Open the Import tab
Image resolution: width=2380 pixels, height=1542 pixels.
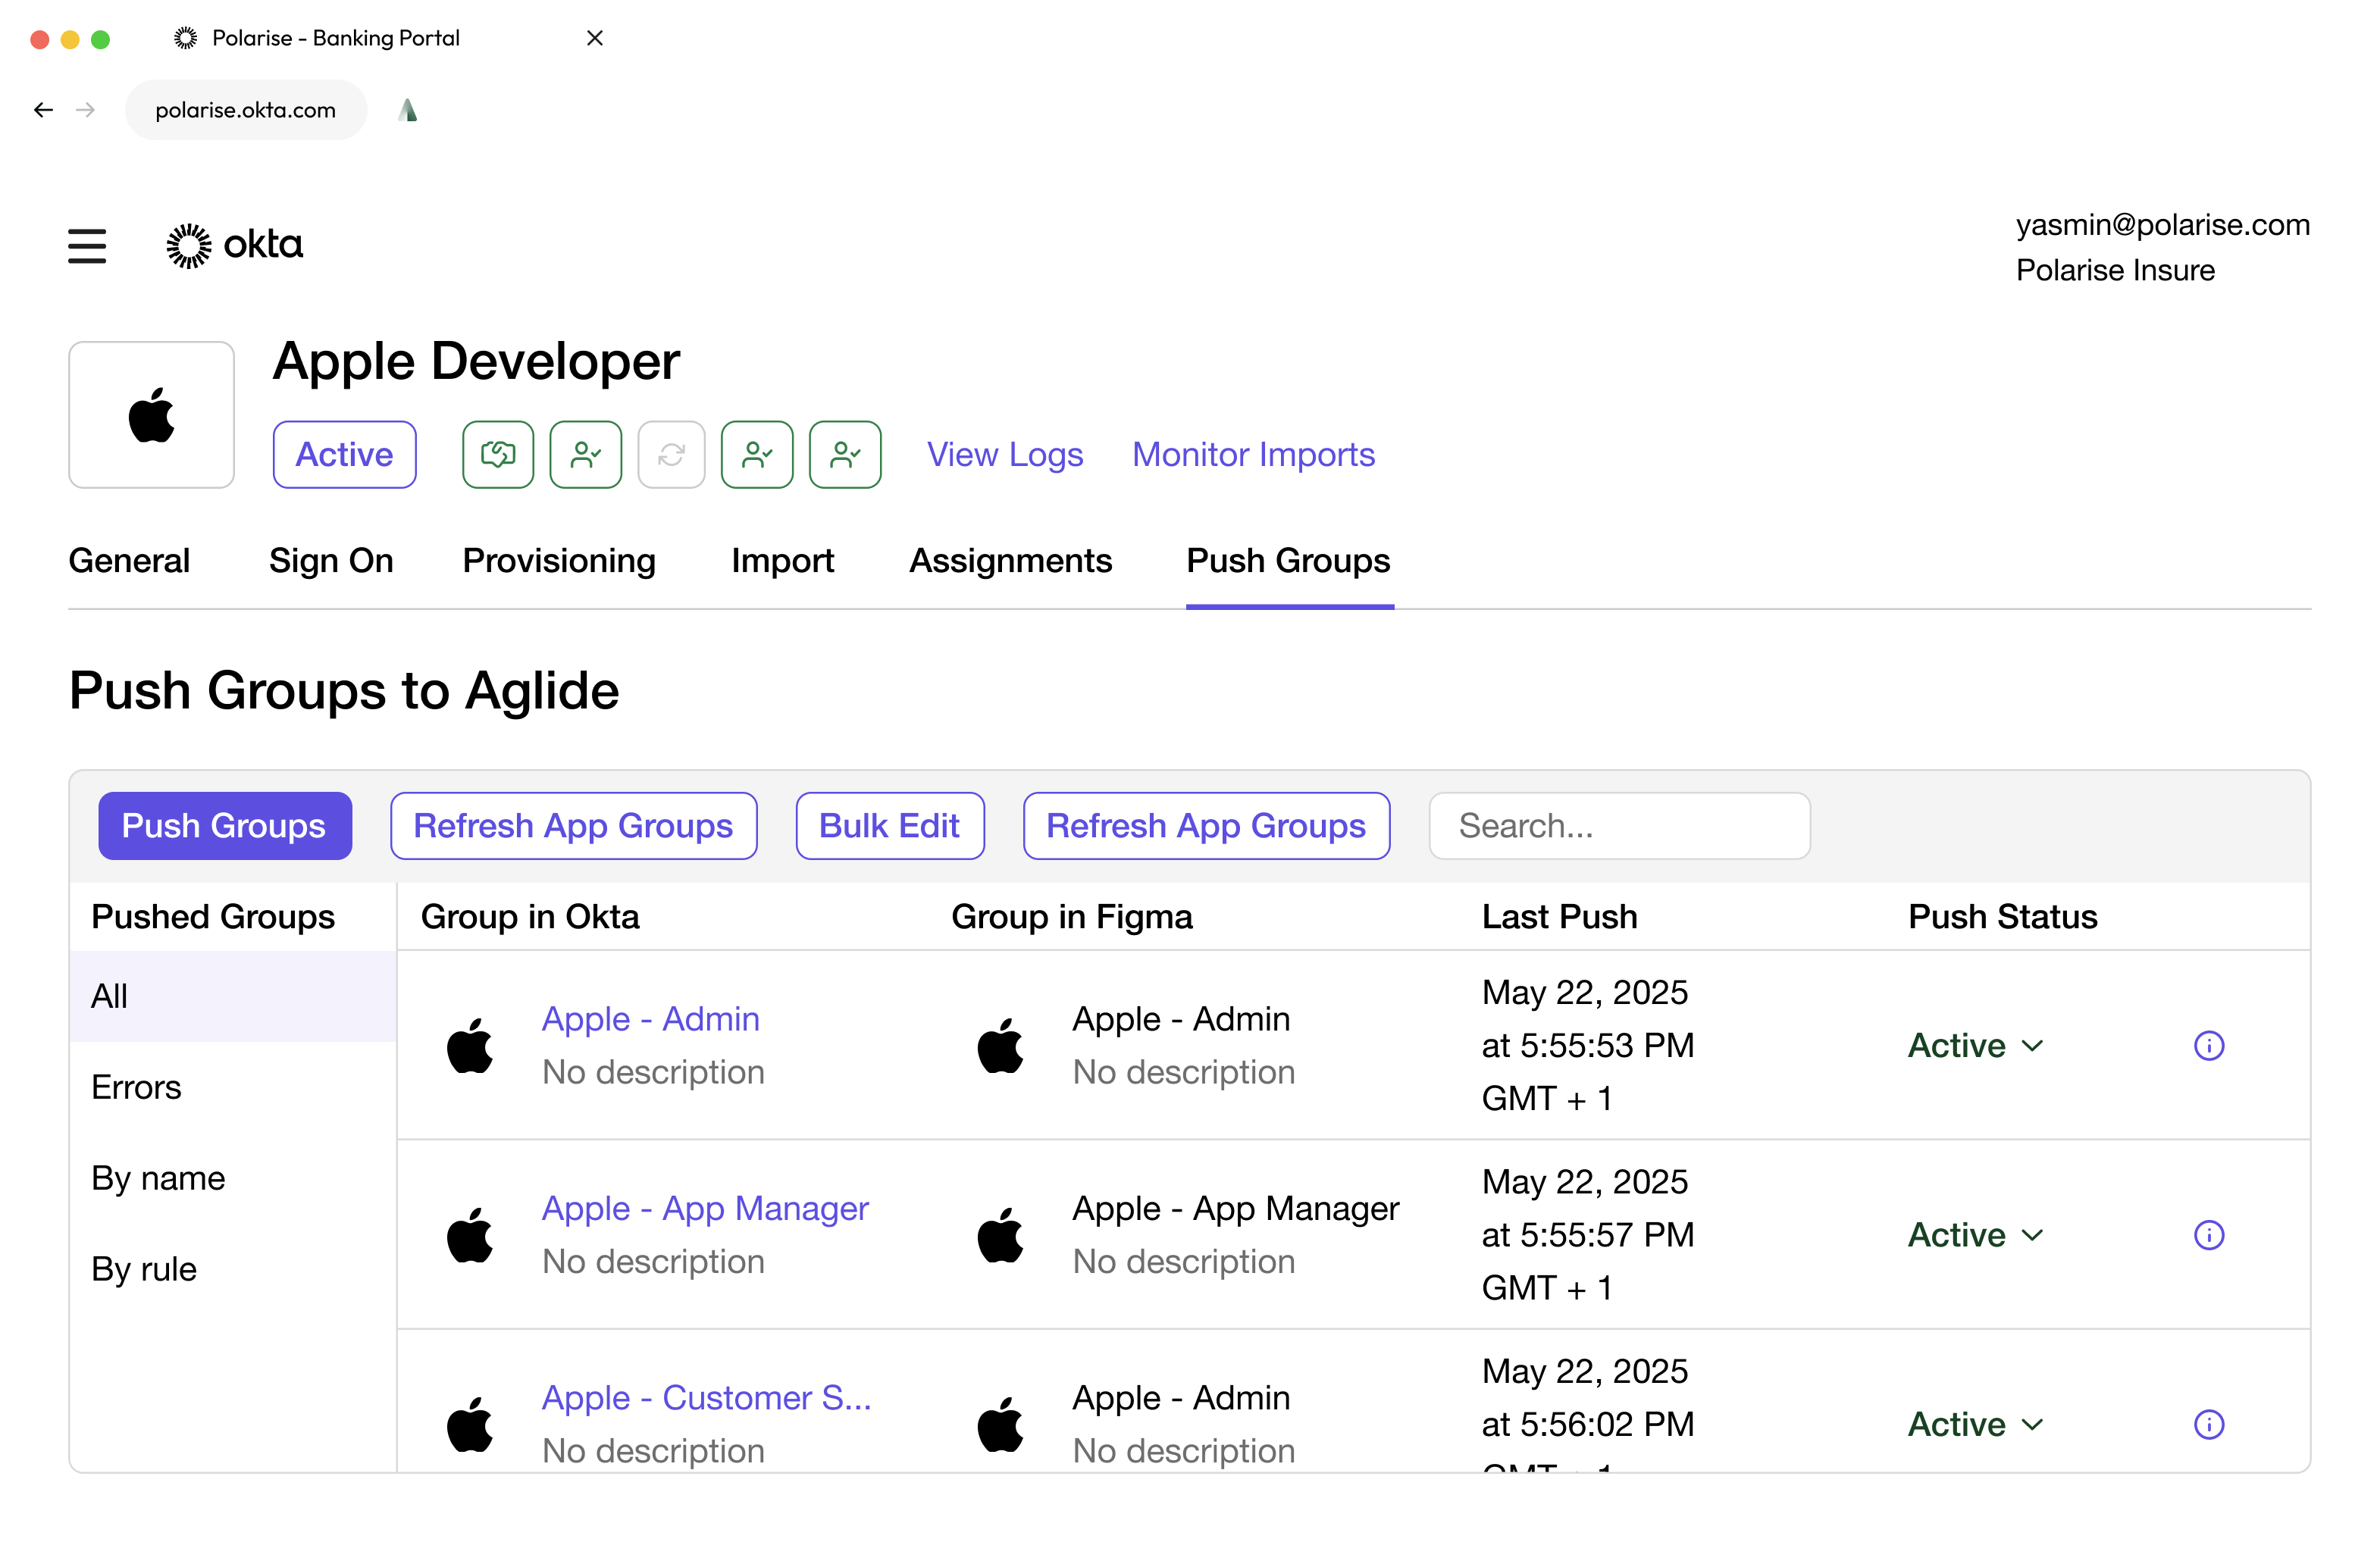[x=782, y=561]
